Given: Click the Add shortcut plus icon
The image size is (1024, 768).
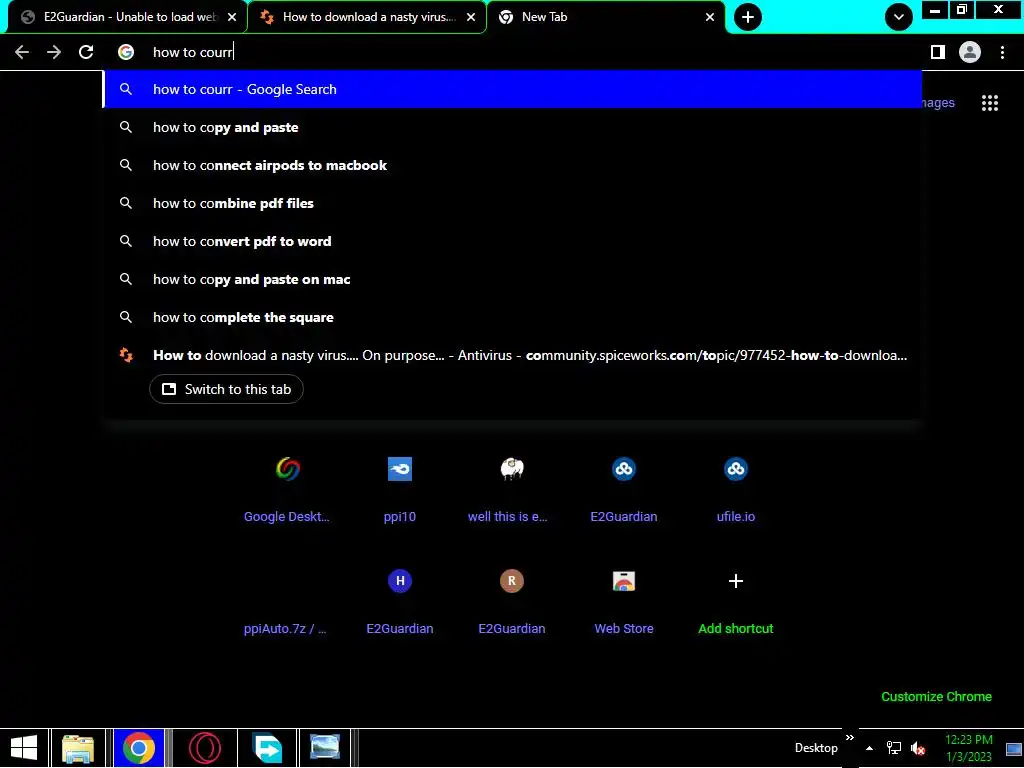Looking at the screenshot, I should tap(736, 581).
